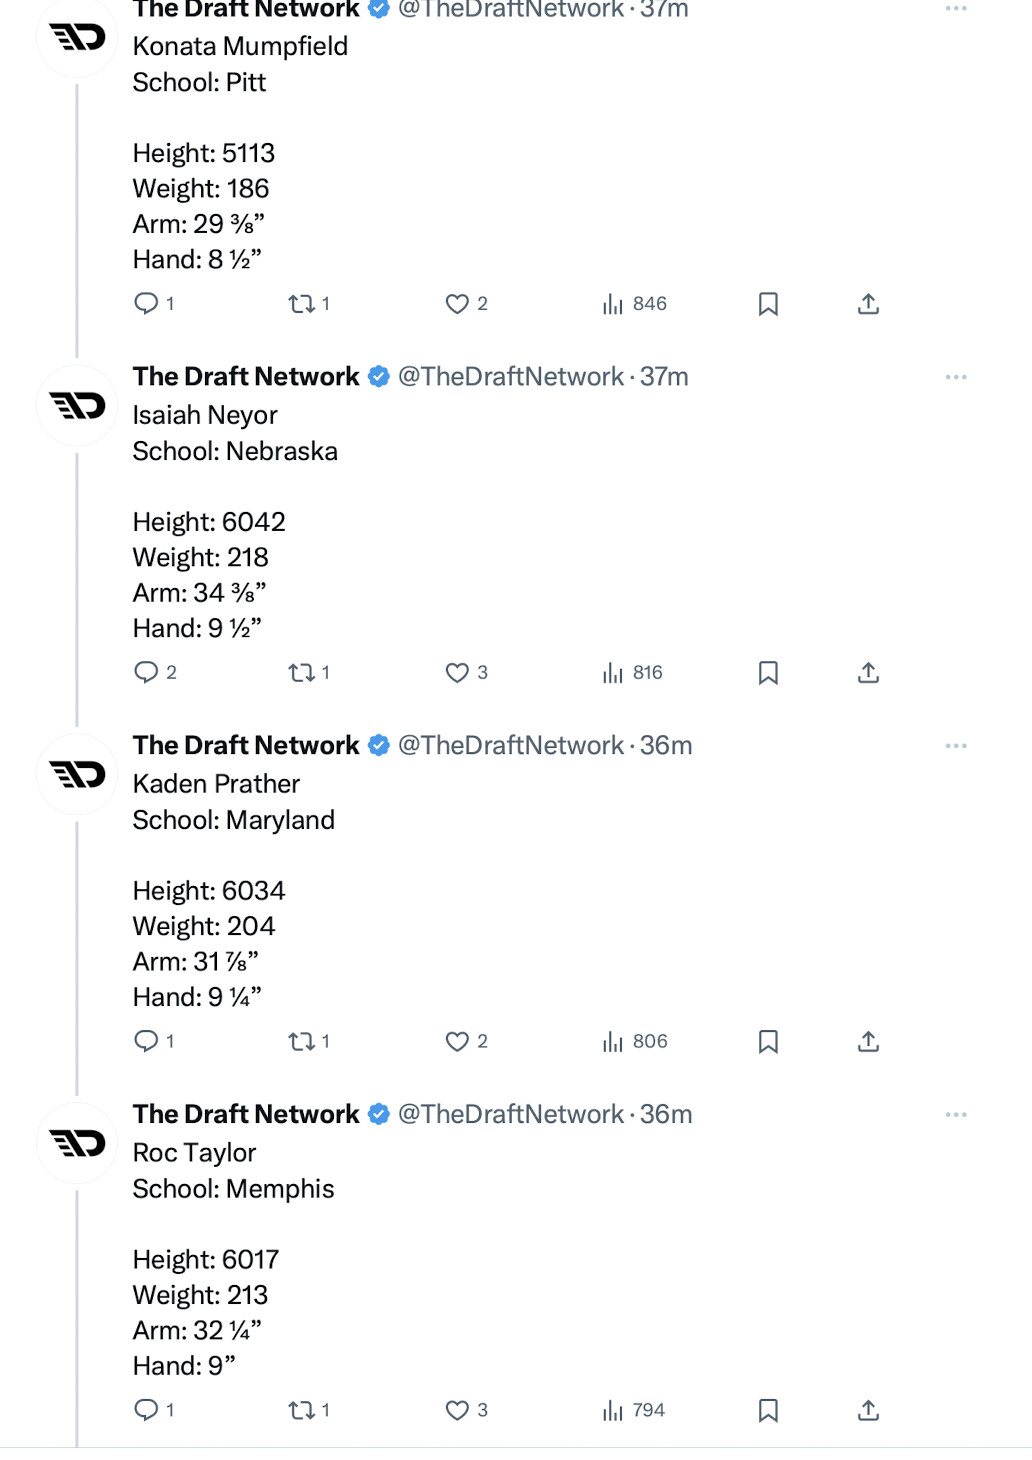Screen dimensions: 1032x1460
Task: Click The Draft Network name on Nebraska tweet
Action: pos(246,377)
